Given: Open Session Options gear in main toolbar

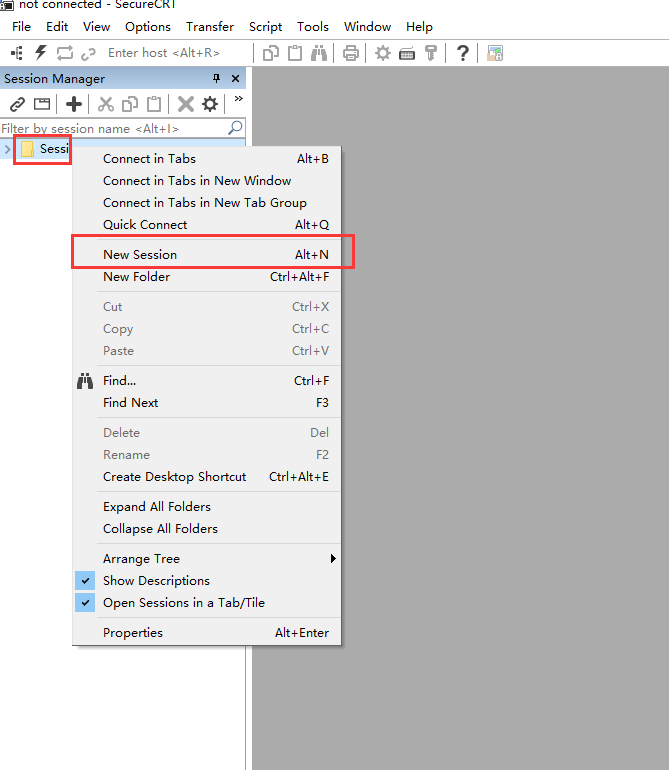Looking at the screenshot, I should pos(383,53).
